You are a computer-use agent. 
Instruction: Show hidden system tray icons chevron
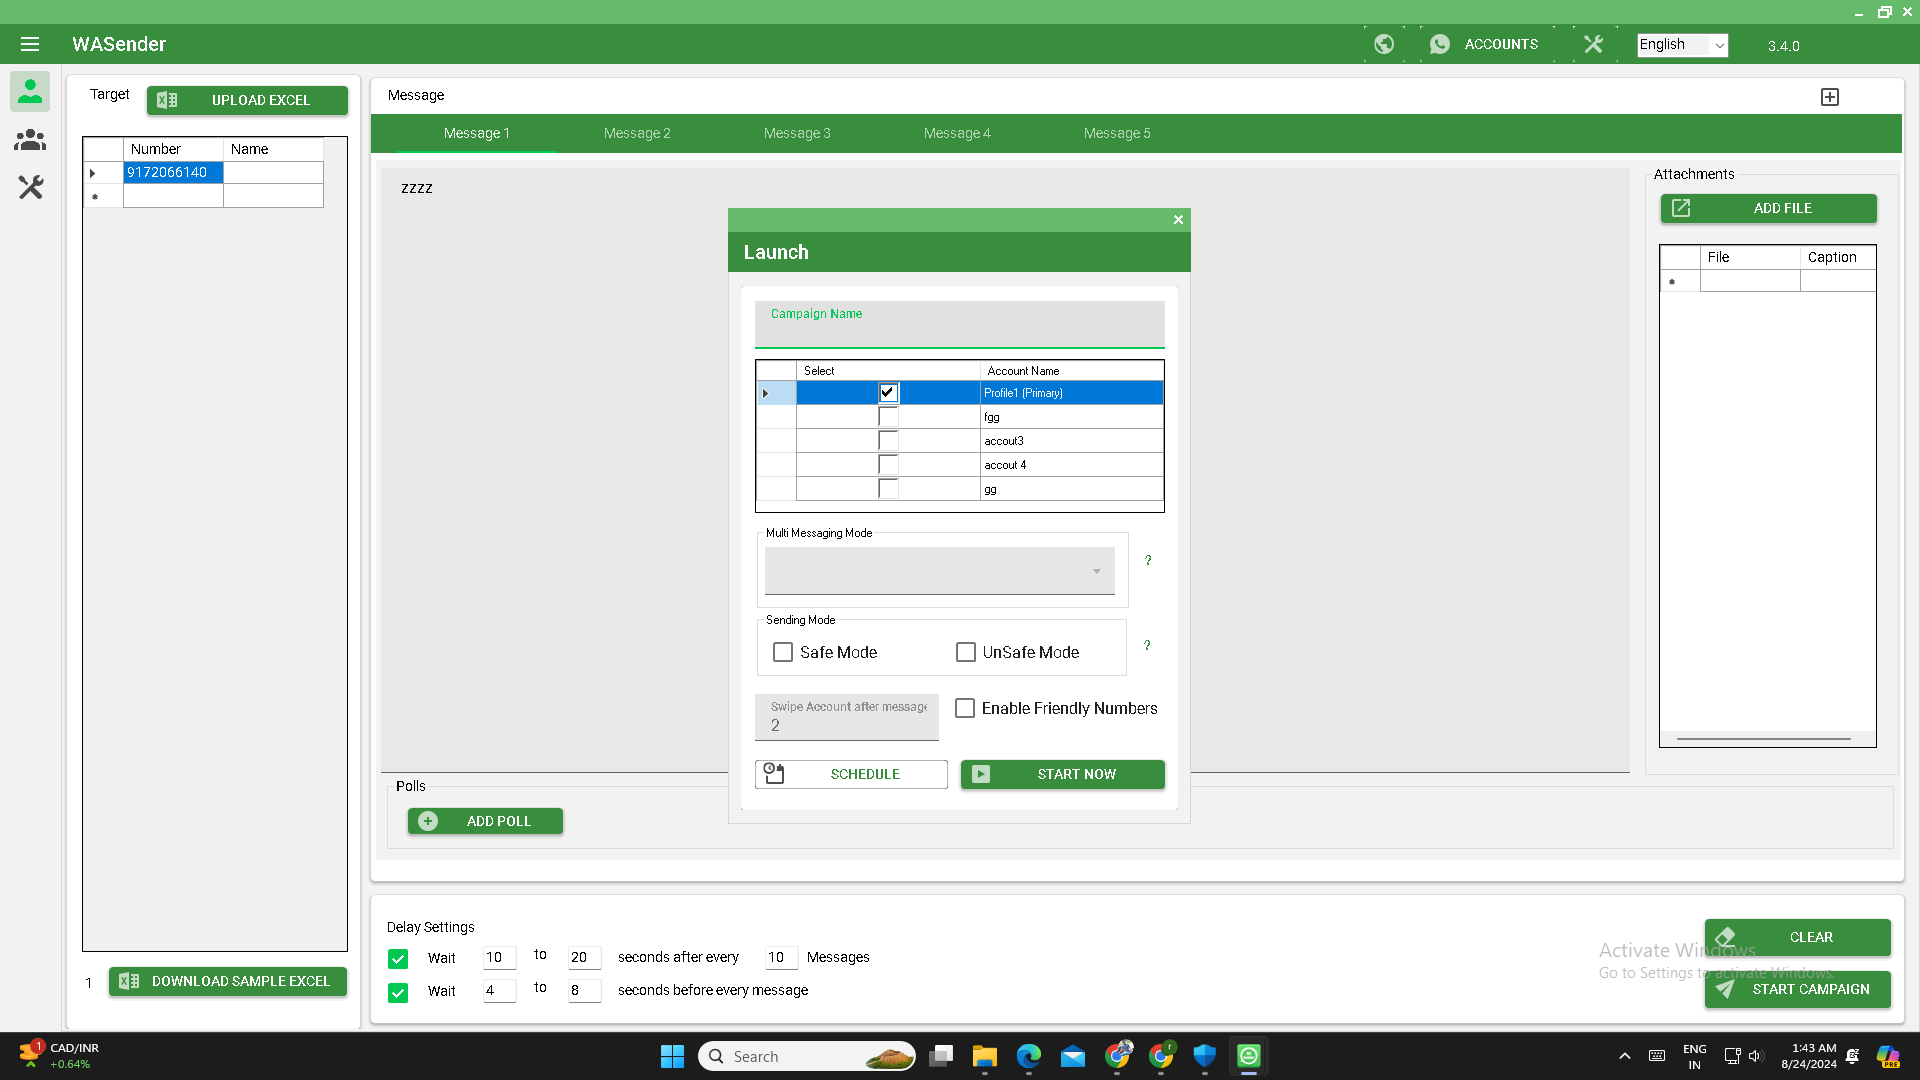click(x=1624, y=1056)
